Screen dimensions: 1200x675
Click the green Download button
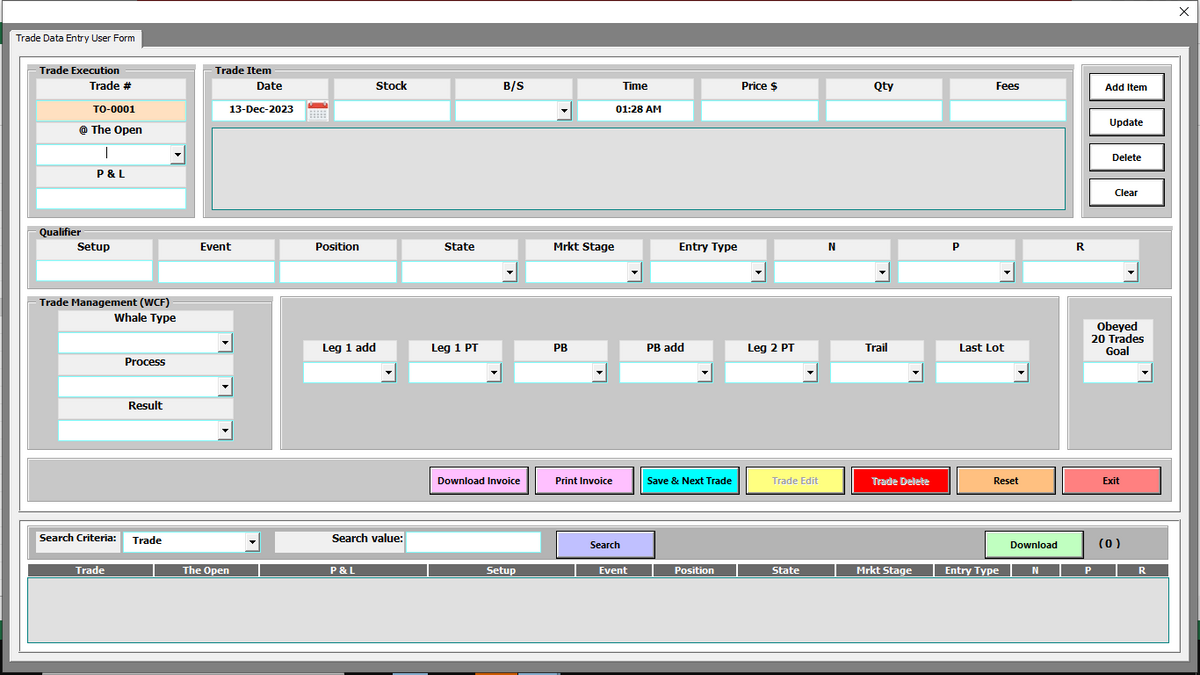tap(1033, 545)
